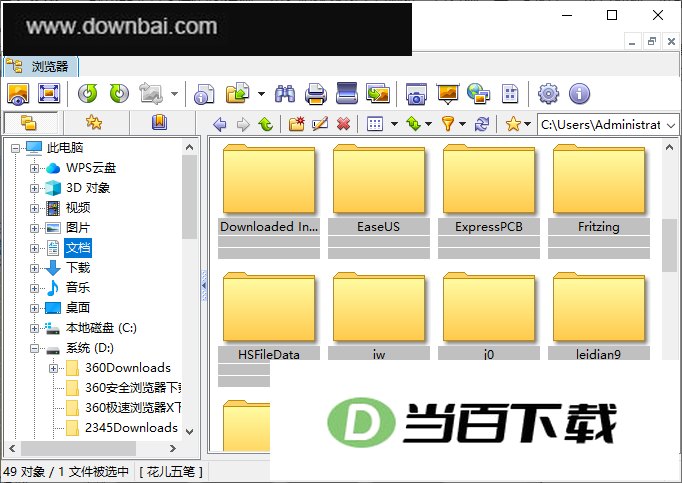Click the scanner acquire icon

[x=347, y=94]
